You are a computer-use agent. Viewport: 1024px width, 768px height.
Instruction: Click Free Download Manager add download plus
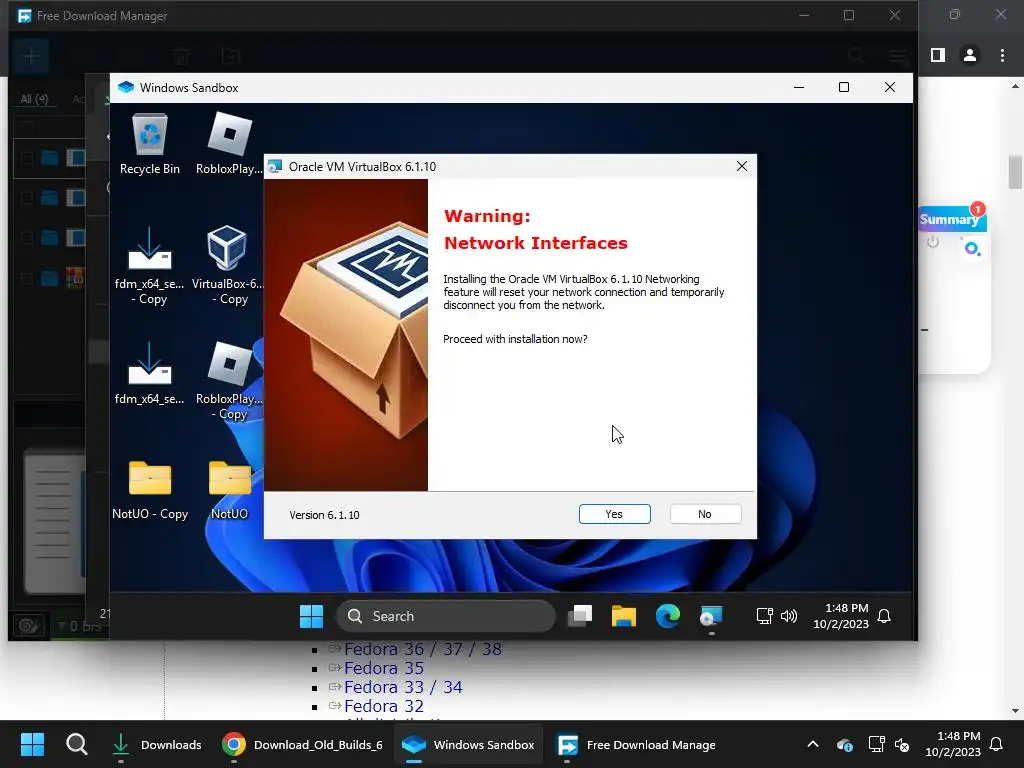pos(31,56)
